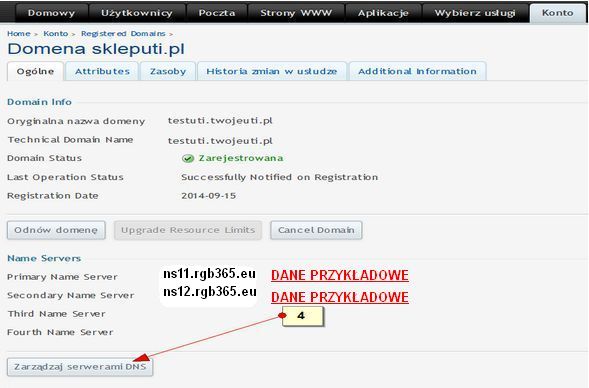Open the Domowy menu tab
This screenshot has height=388, width=589.
coord(51,13)
